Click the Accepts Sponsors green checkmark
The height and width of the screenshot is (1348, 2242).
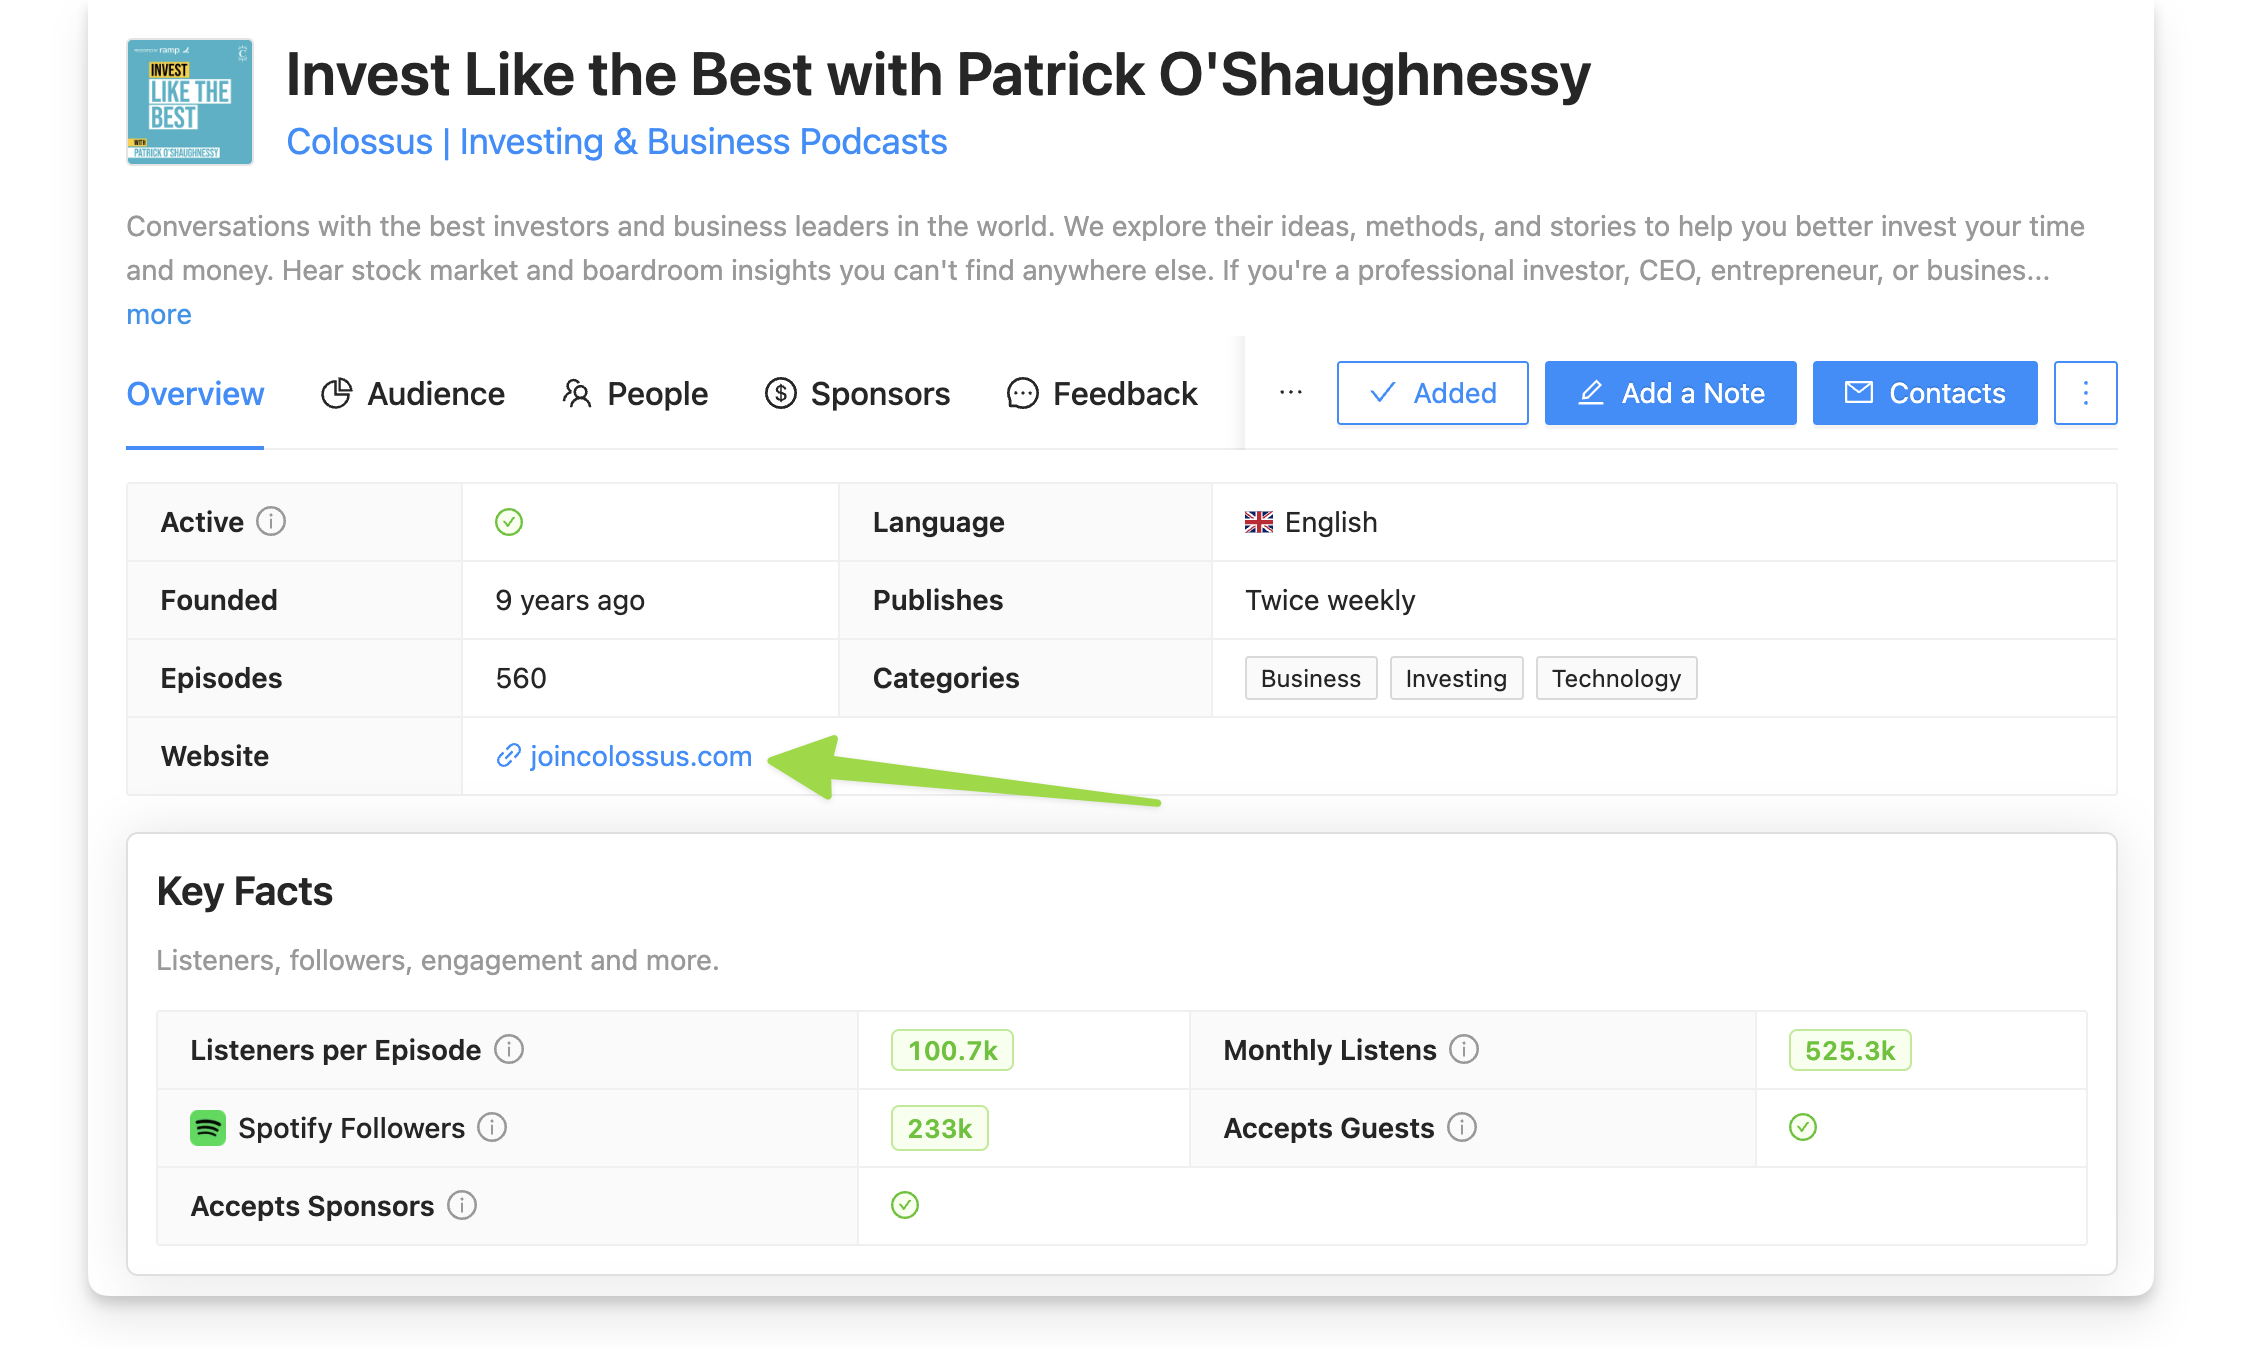[x=905, y=1205]
